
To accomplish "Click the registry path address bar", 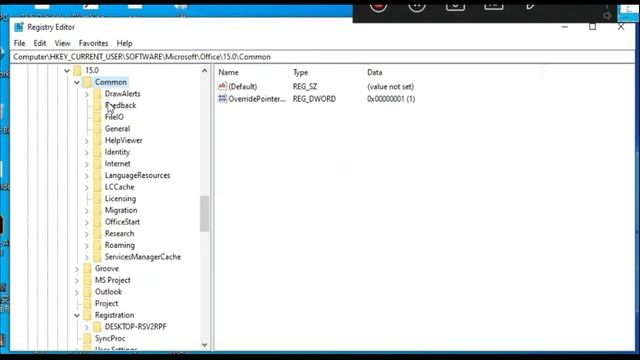I will [322, 57].
